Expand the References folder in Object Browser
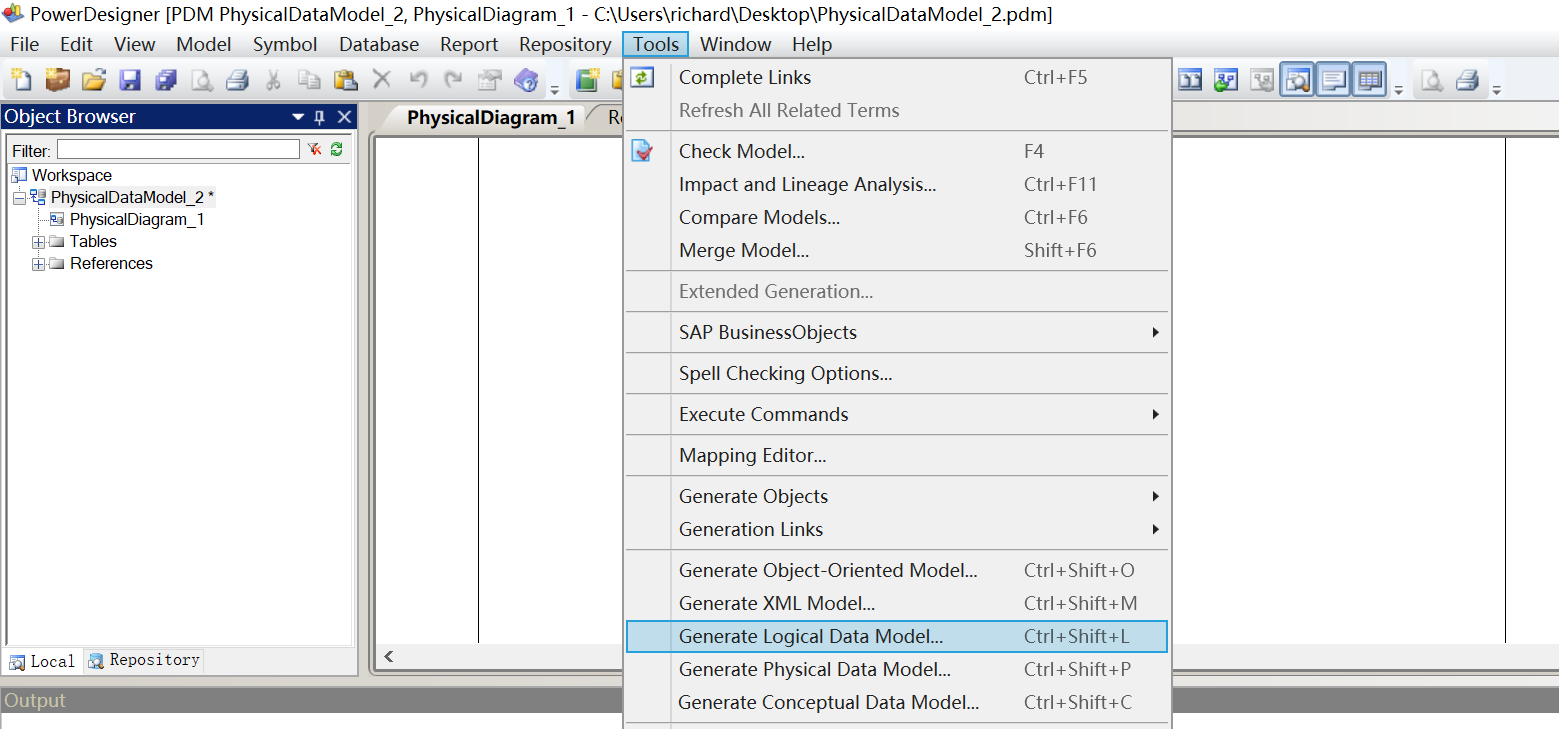This screenshot has width=1559, height=729. [x=39, y=263]
